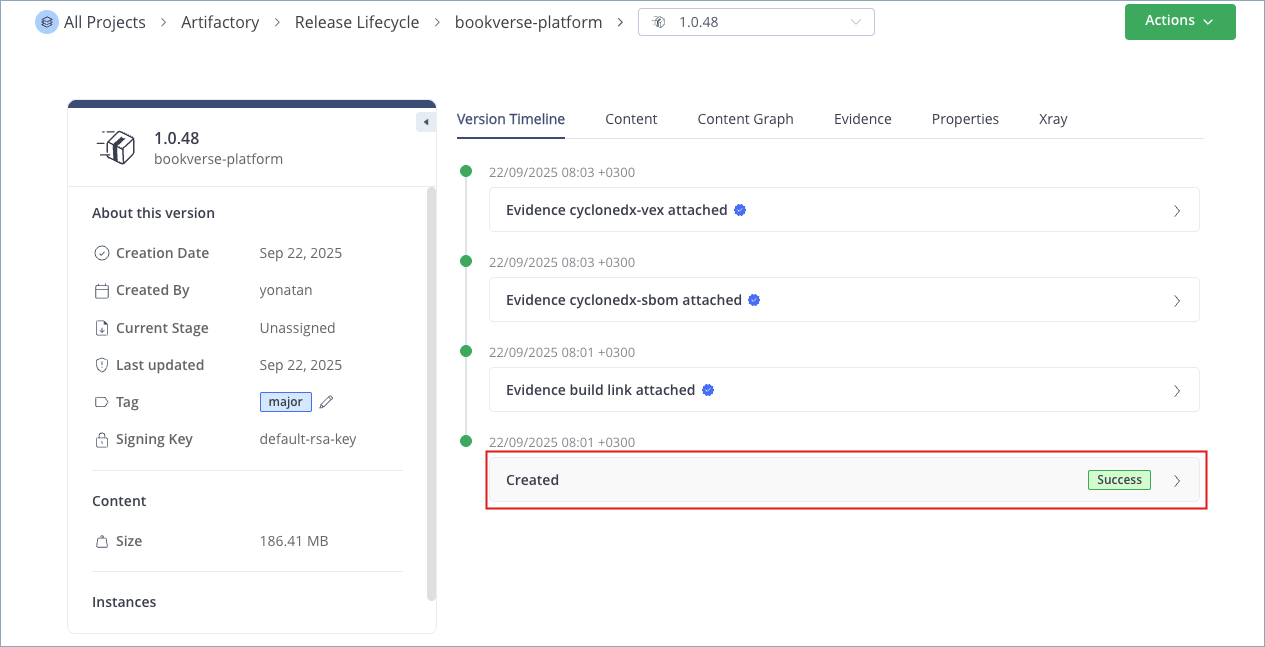Open the Properties tab
The image size is (1265, 647).
(x=965, y=119)
